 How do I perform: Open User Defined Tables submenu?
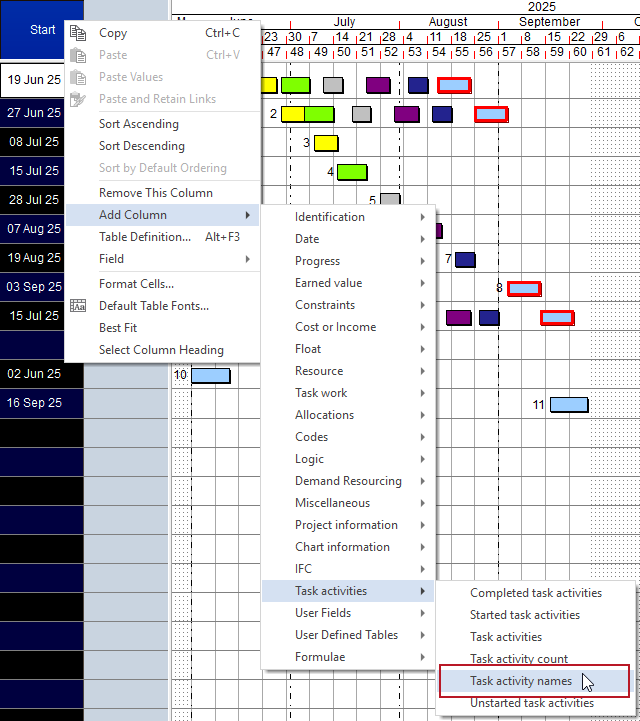[x=348, y=635]
